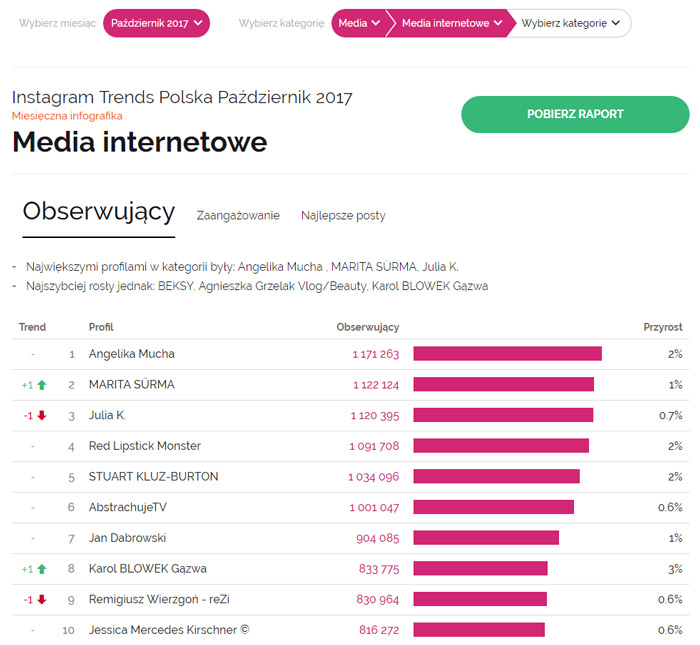Select Remigiusz Wierzgoń - reZi profile name
This screenshot has width=700, height=645.
tap(159, 599)
